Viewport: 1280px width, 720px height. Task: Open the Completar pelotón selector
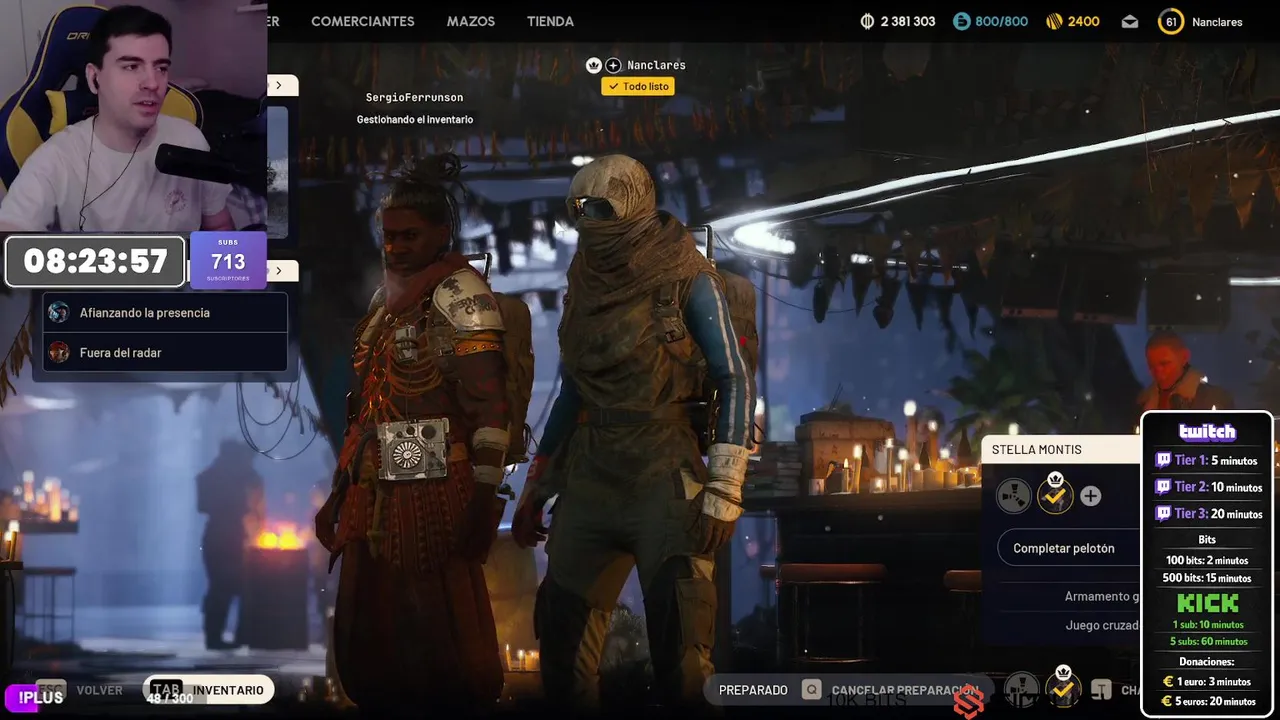(1069, 548)
